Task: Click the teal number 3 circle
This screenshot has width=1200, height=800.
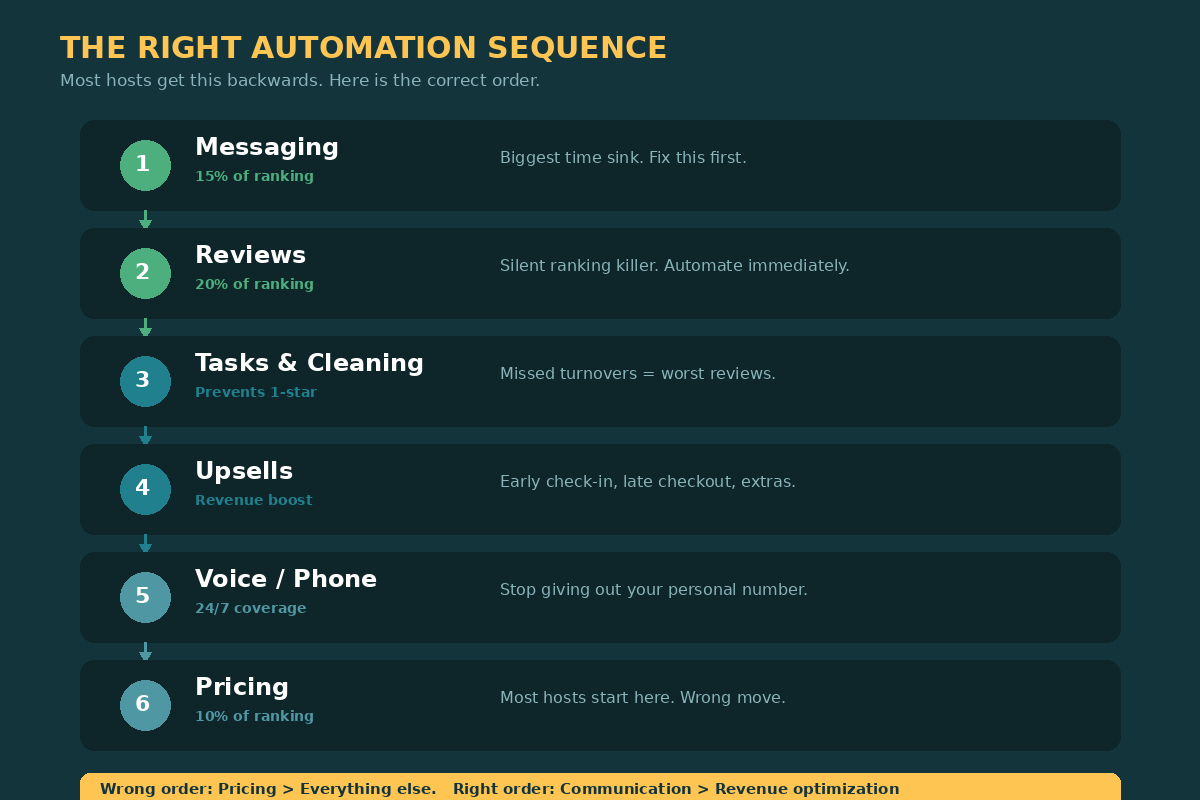Action: point(145,381)
